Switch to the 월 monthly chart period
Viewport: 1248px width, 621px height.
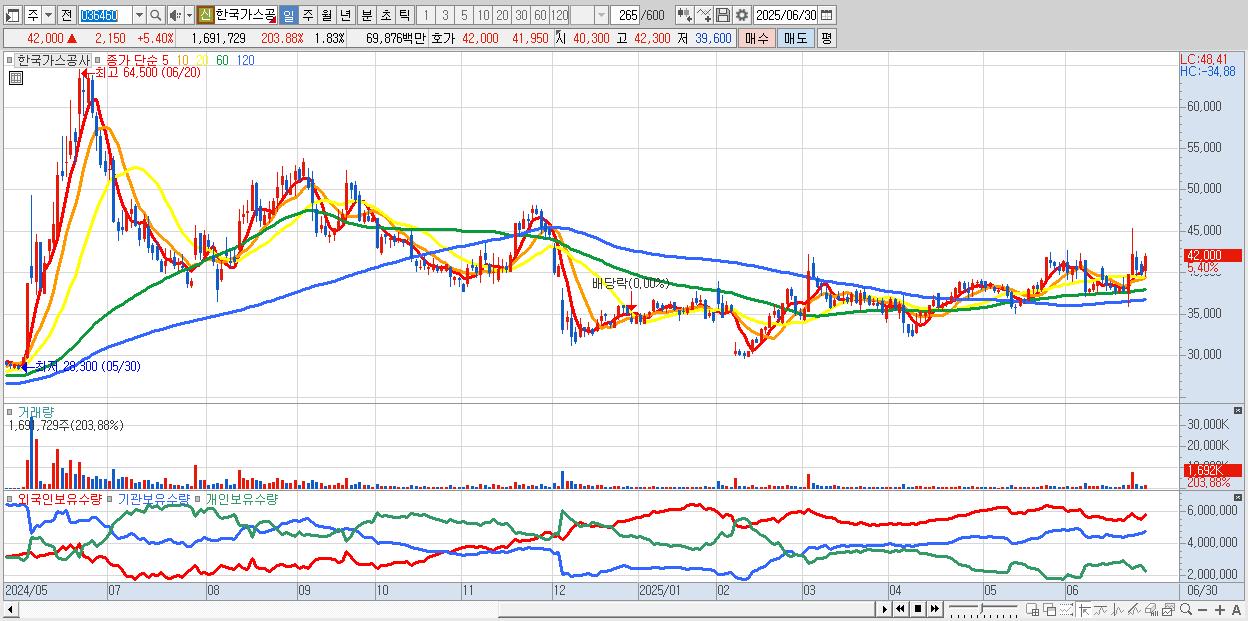[327, 15]
